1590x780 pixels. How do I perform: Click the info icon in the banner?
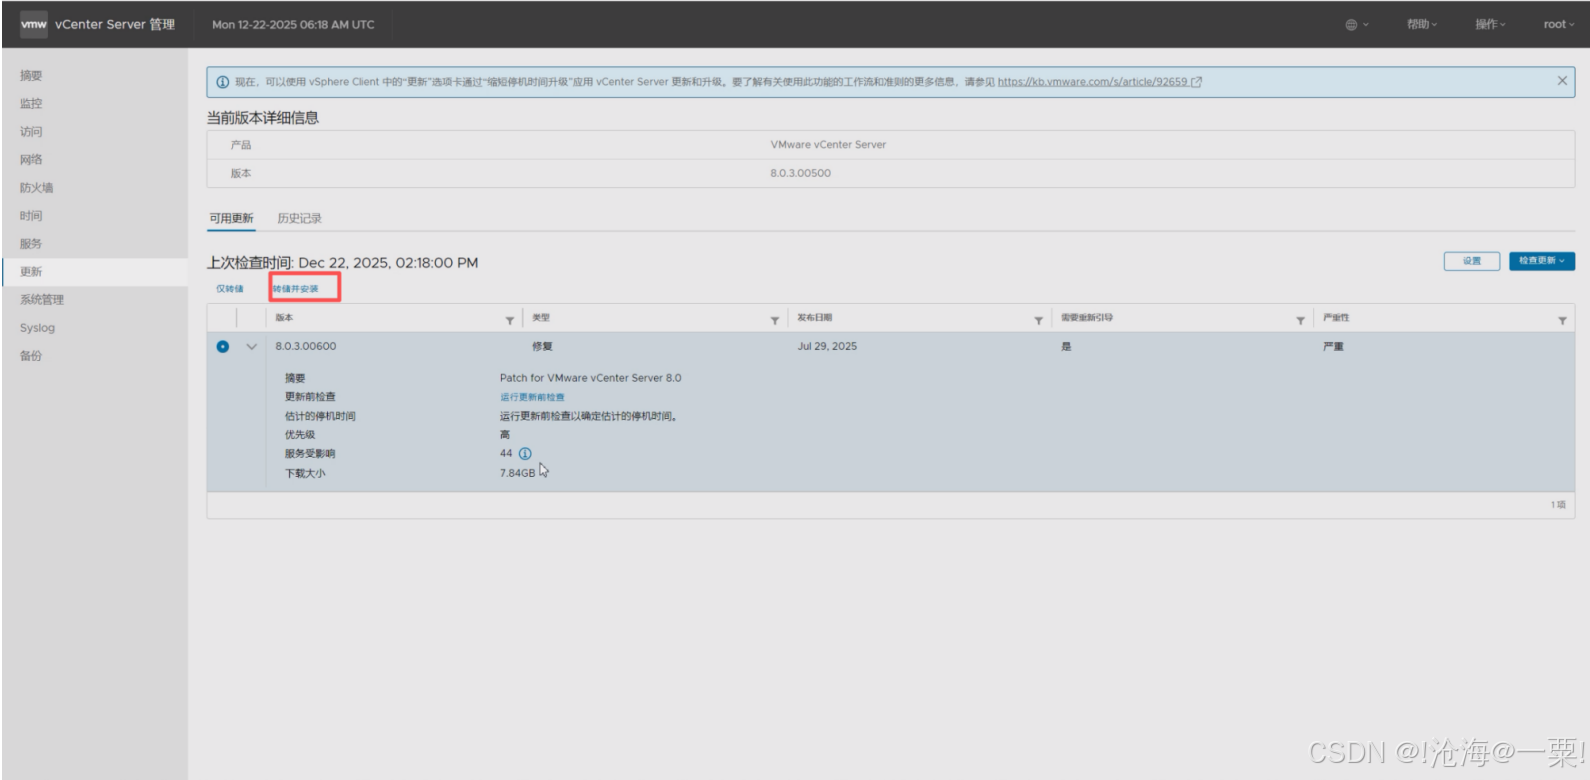click(223, 82)
